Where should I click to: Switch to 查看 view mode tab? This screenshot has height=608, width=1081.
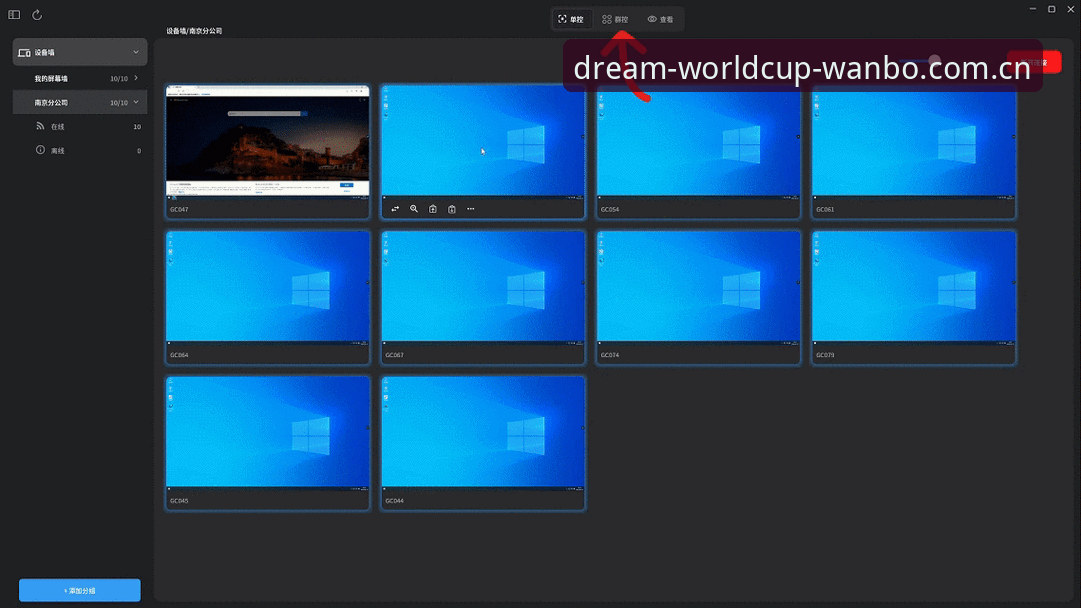point(660,19)
